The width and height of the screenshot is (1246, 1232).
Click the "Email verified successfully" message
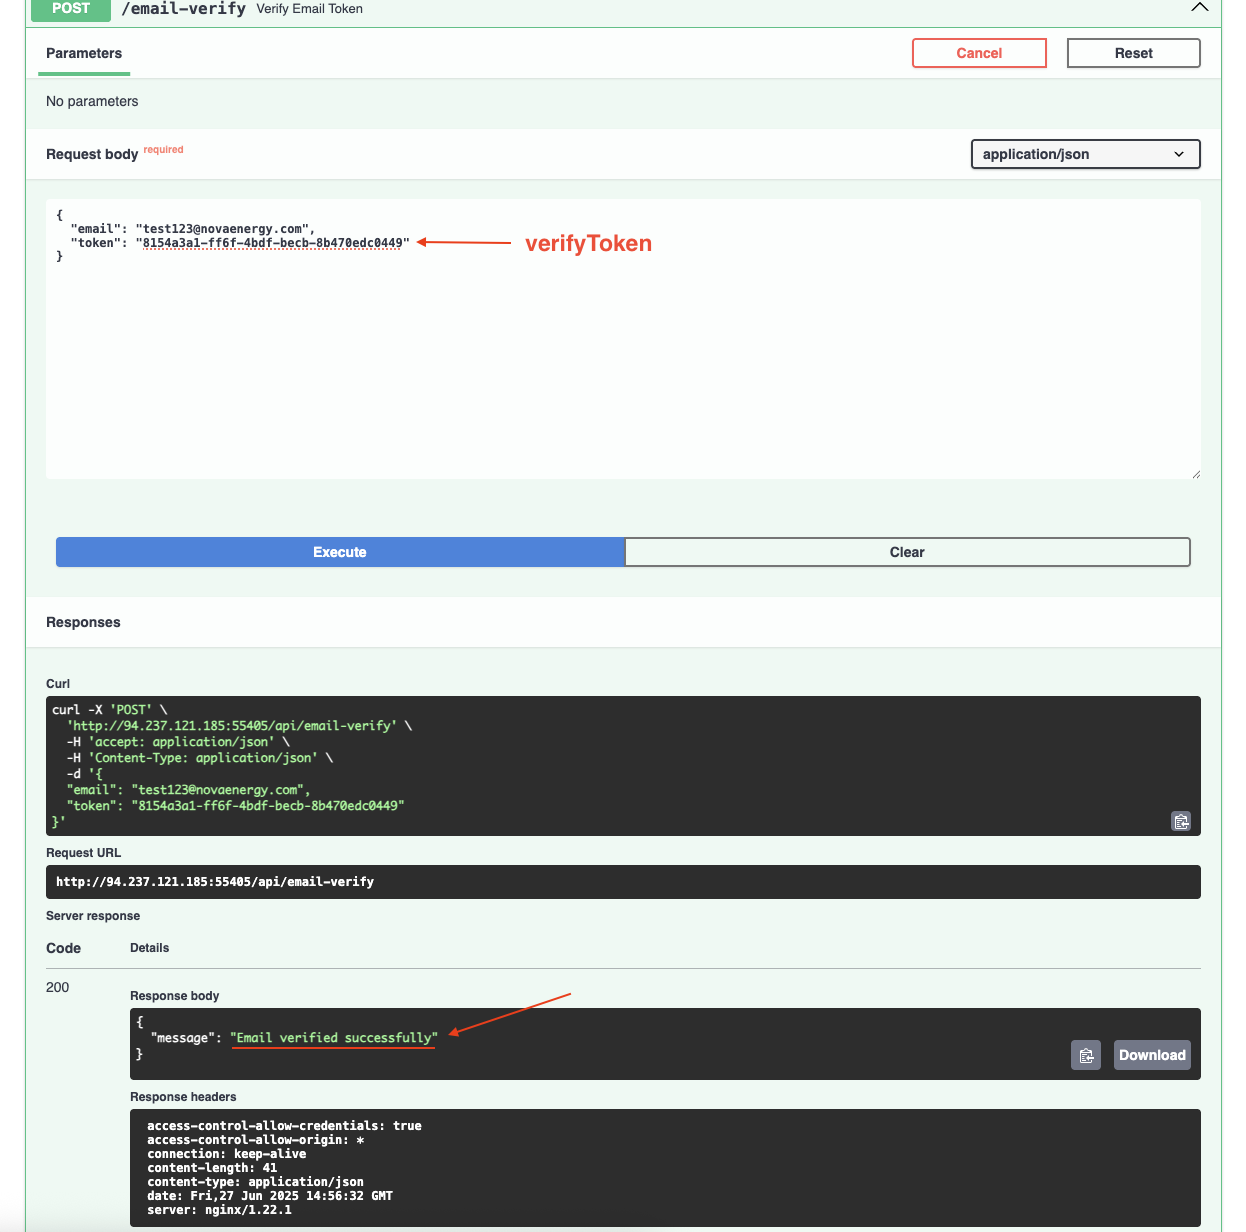click(x=334, y=1038)
